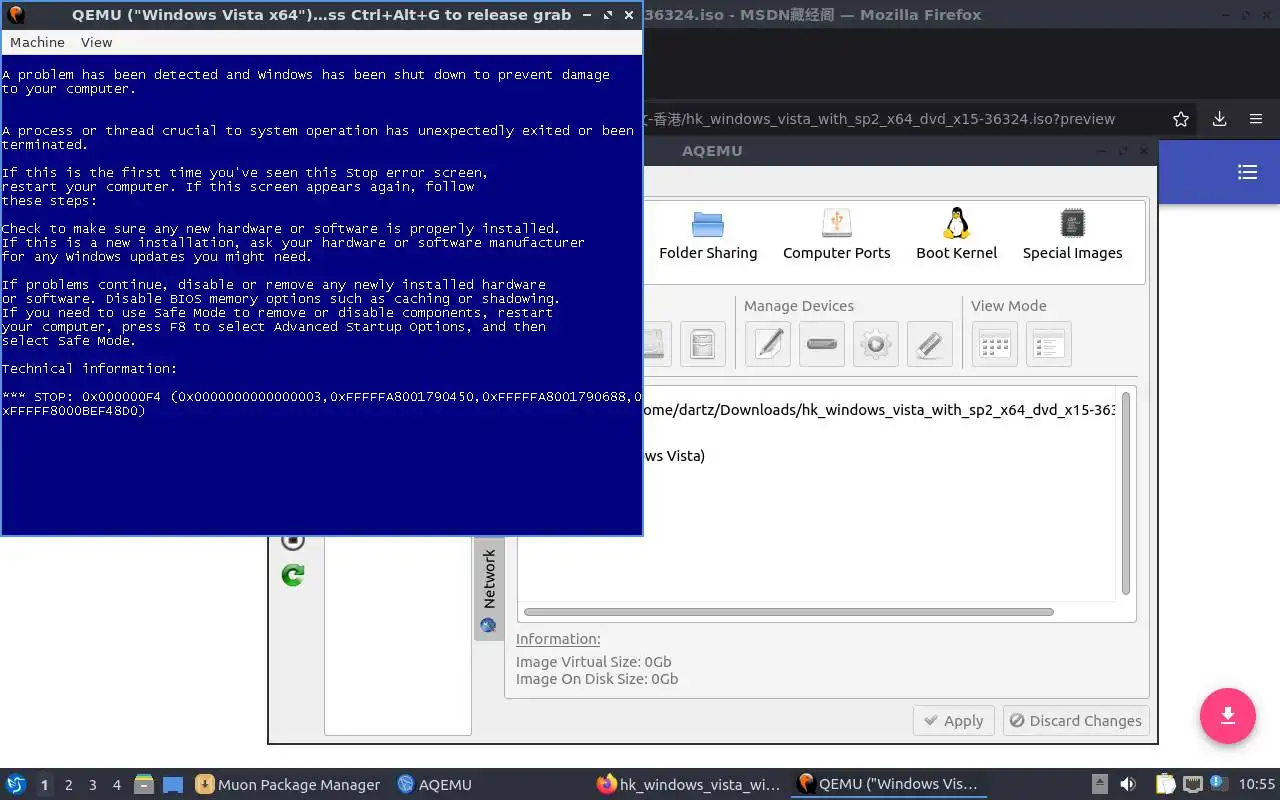Image resolution: width=1280 pixels, height=800 pixels.
Task: Switch to virtual desktop 3
Action: click(x=92, y=785)
